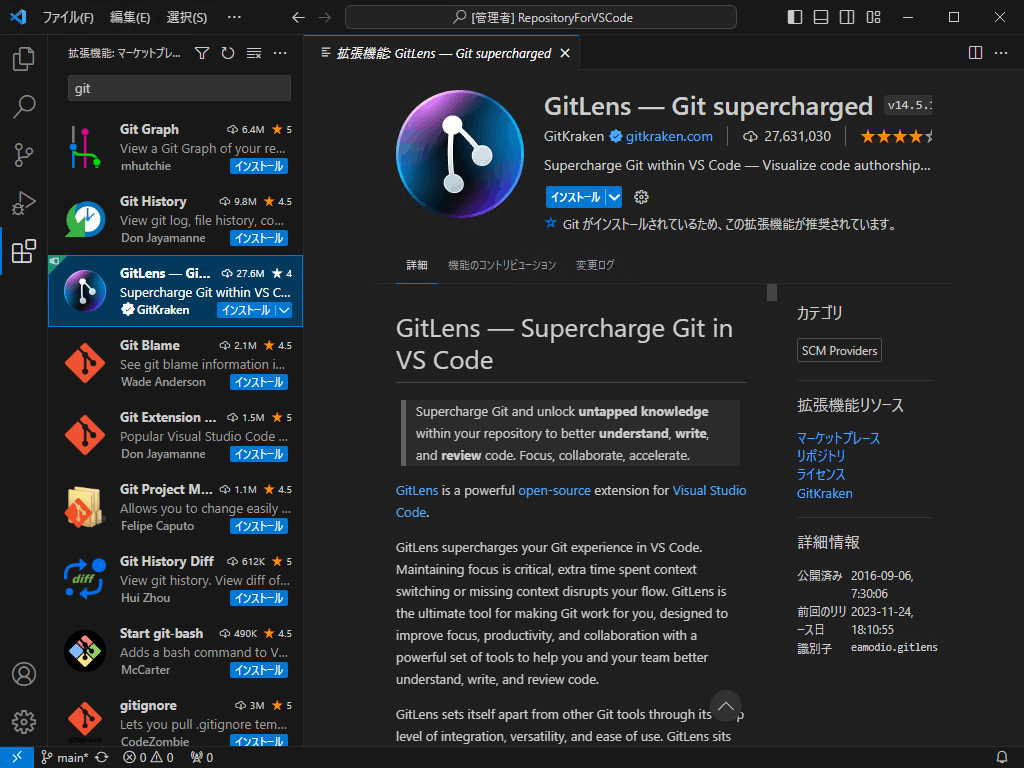Open the open-source link in description

click(554, 490)
